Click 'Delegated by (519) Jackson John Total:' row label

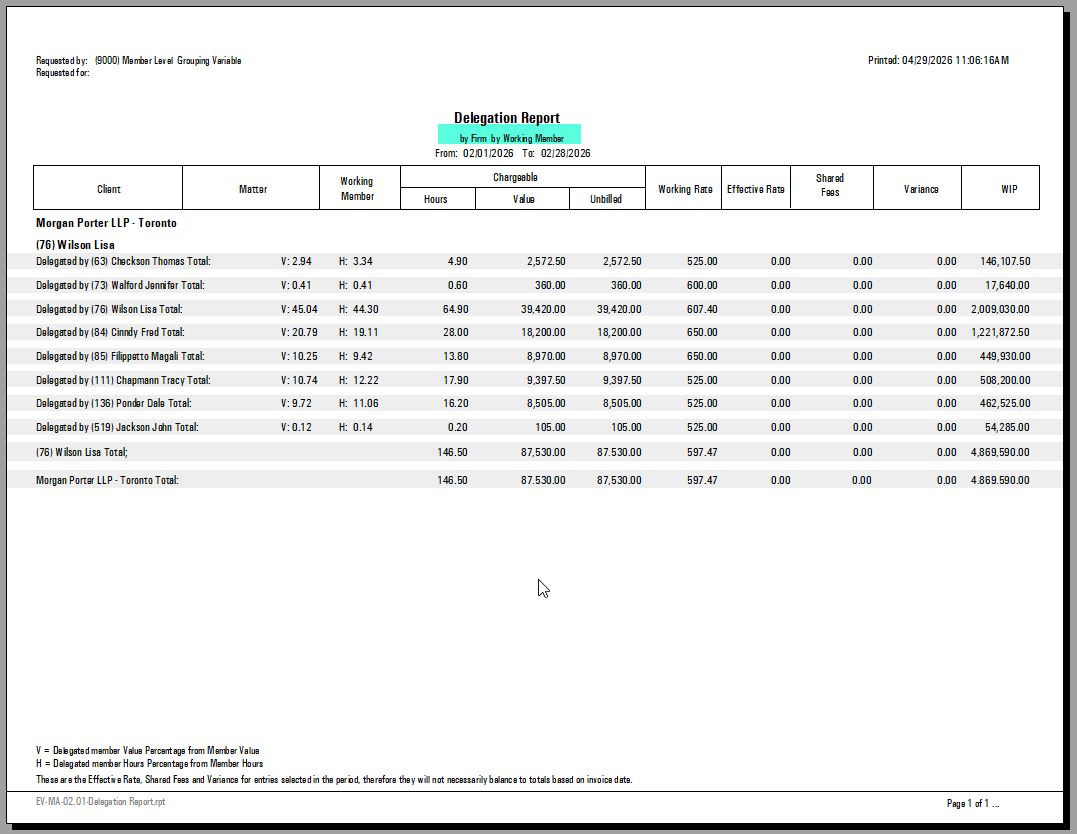pyautogui.click(x=117, y=427)
